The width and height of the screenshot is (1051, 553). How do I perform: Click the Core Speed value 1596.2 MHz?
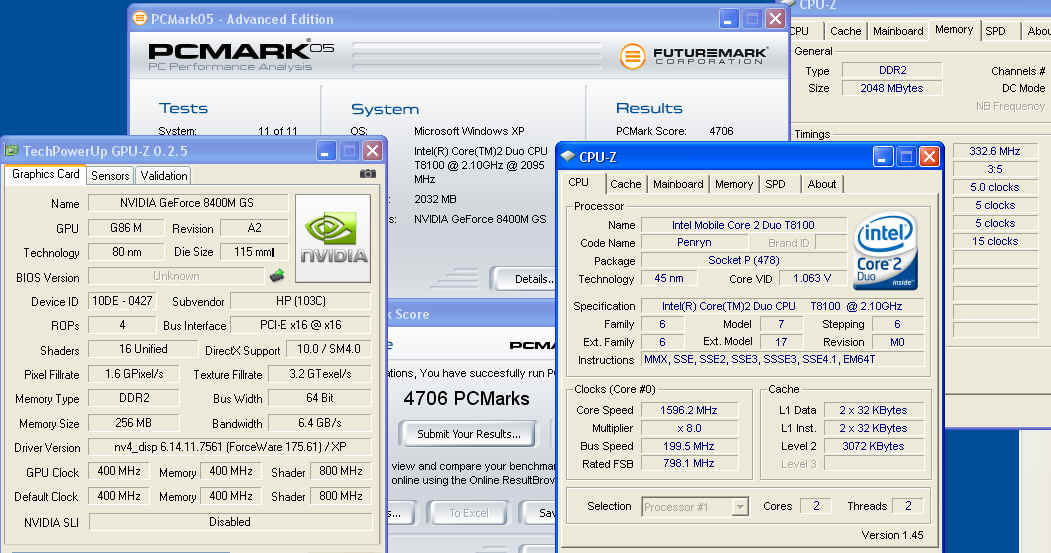688,410
